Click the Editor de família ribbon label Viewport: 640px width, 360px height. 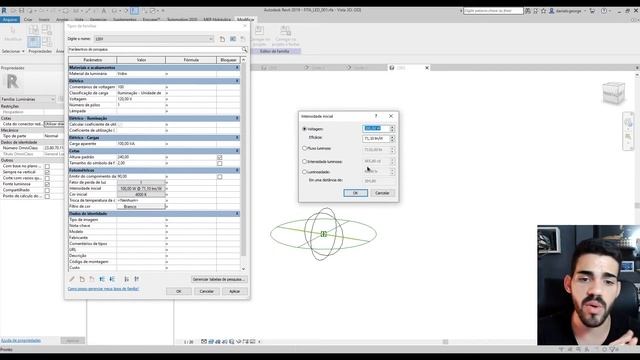(x=275, y=51)
